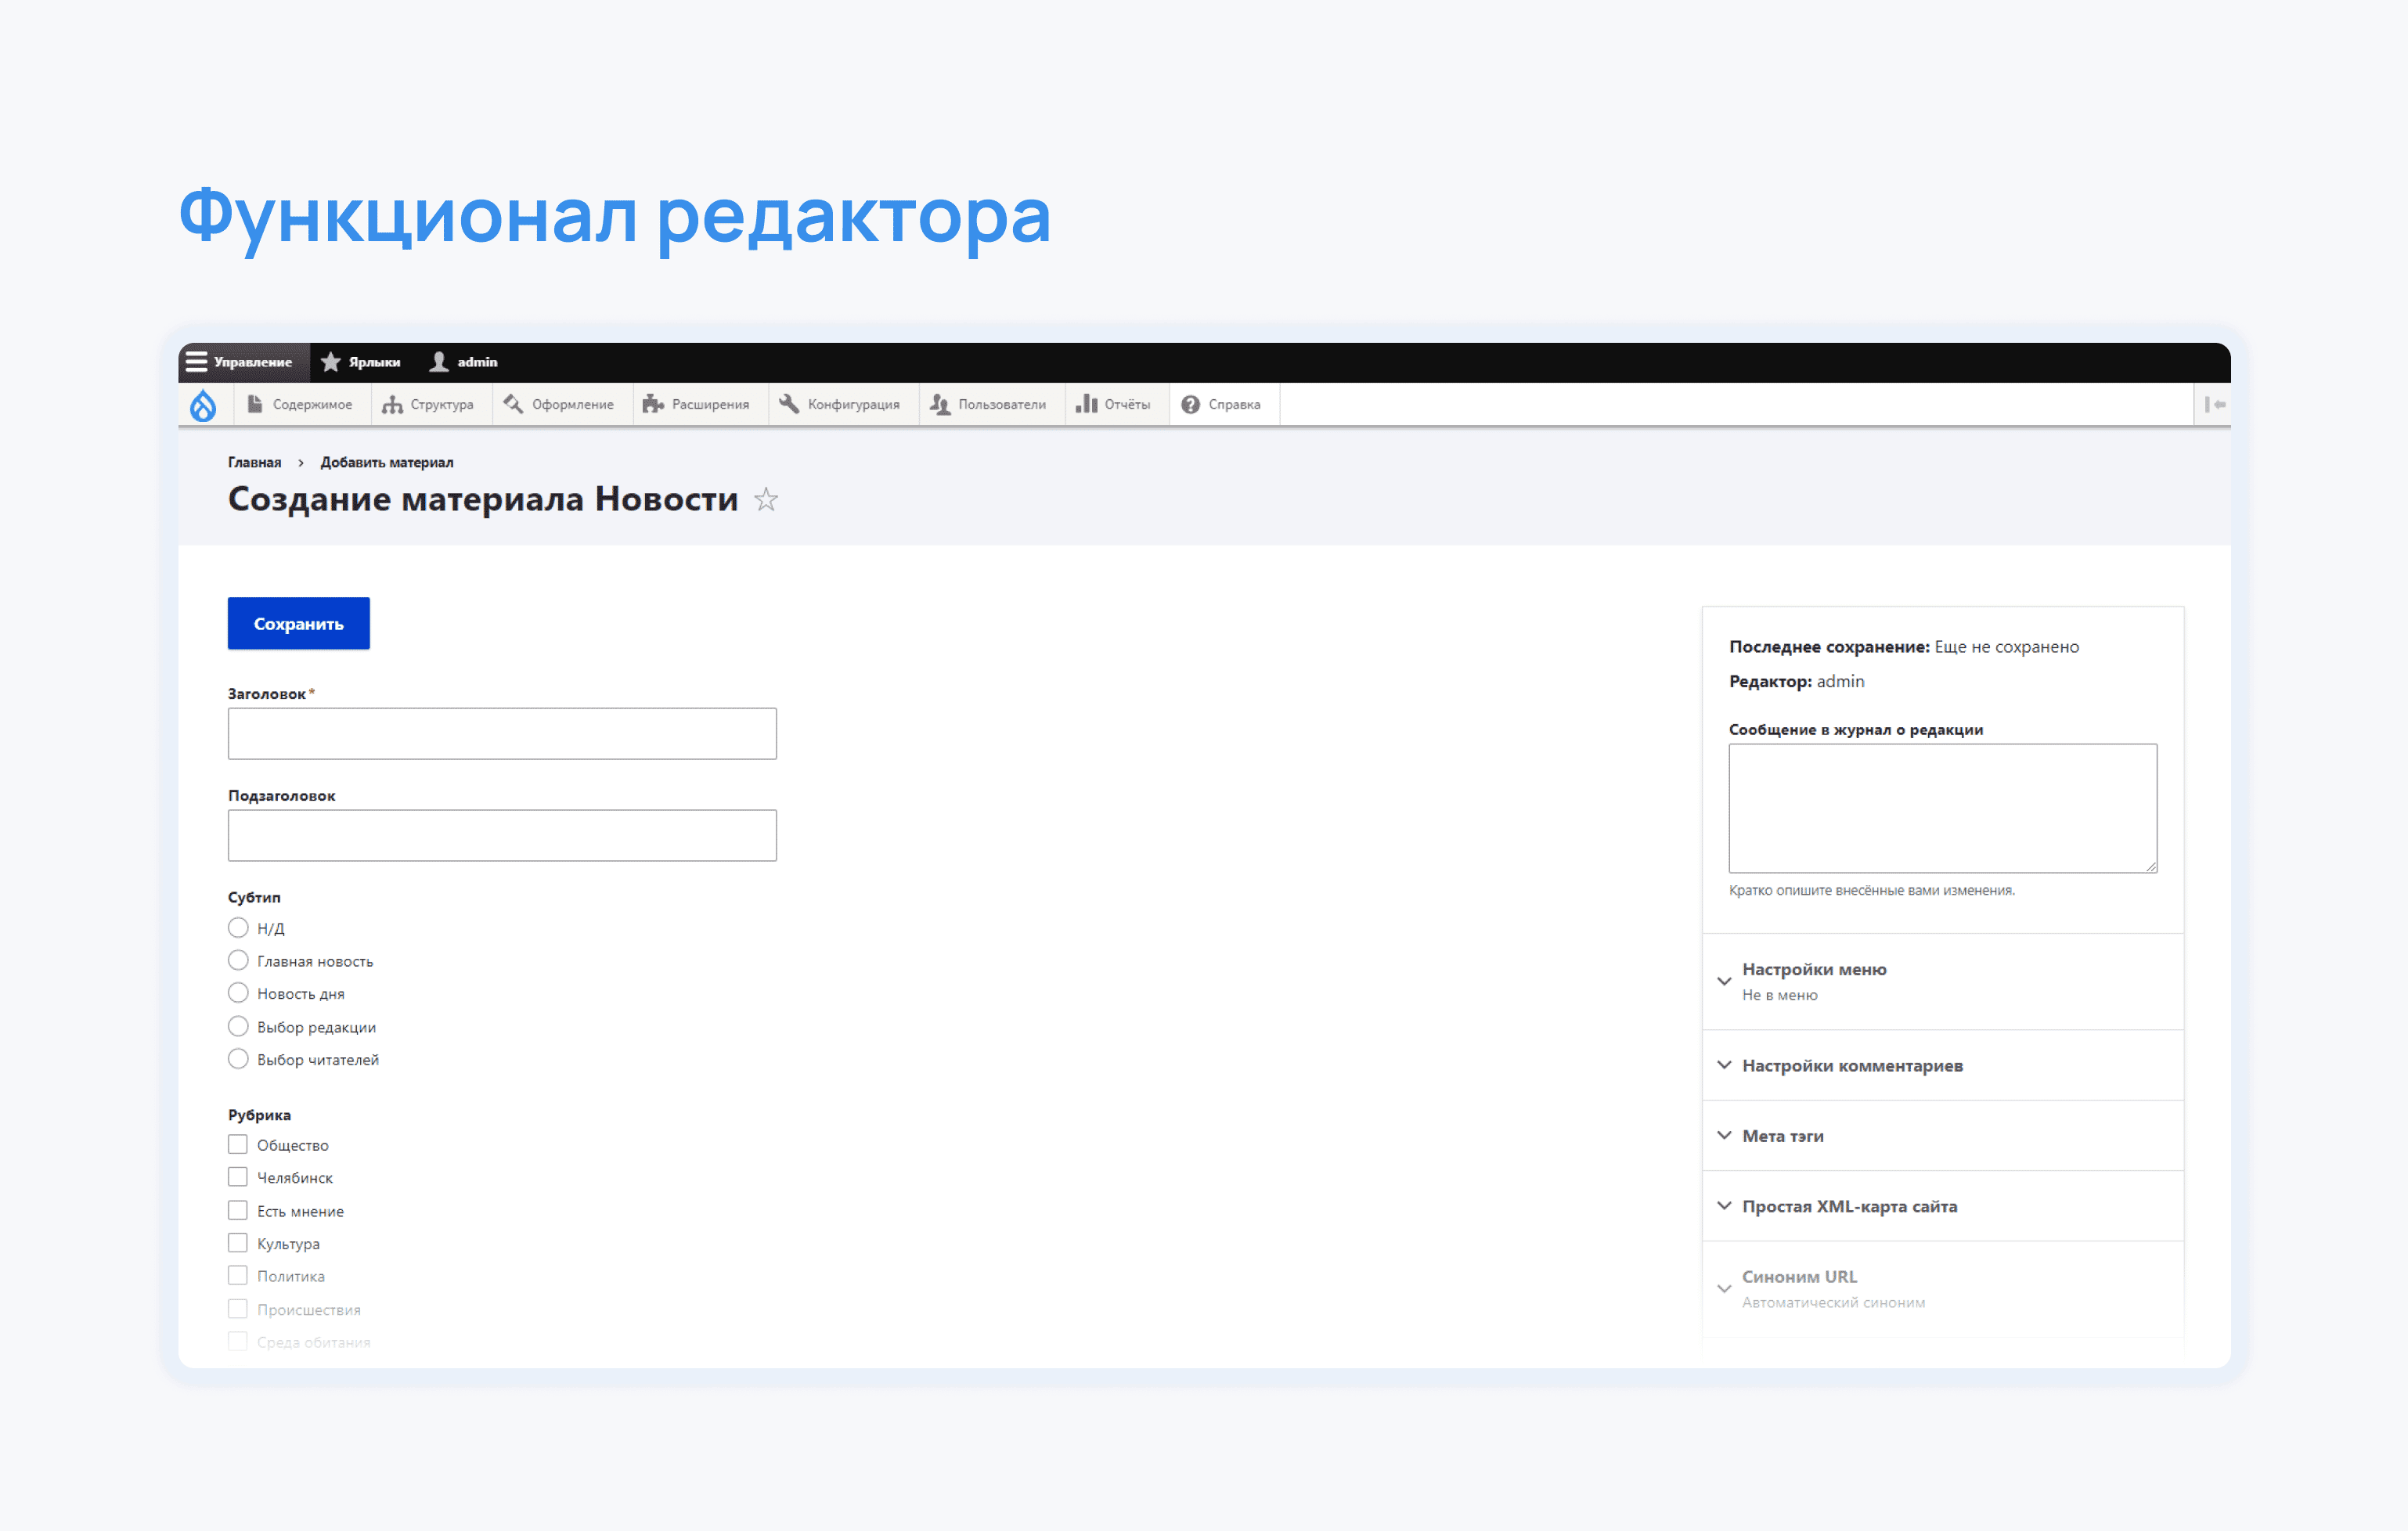Expand the Настройки меню section
Image resolution: width=2408 pixels, height=1531 pixels.
pyautogui.click(x=1813, y=969)
